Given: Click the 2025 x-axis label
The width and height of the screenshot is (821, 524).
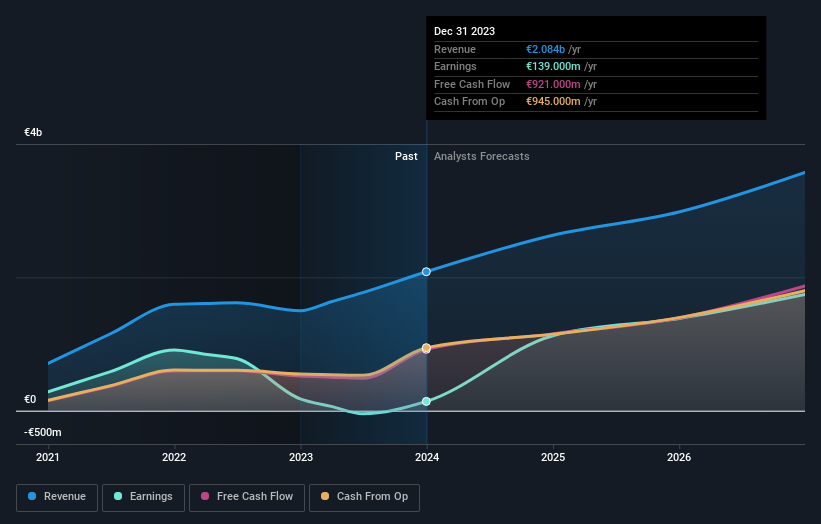Looking at the screenshot, I should click(x=553, y=458).
